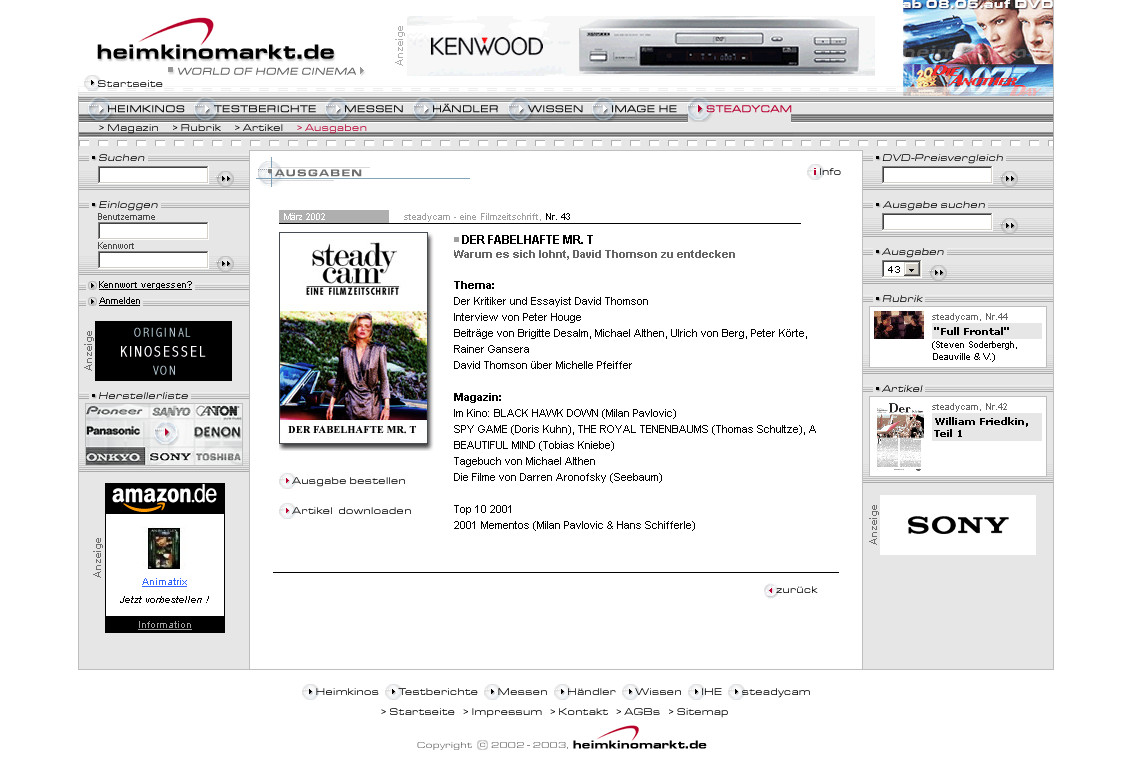The height and width of the screenshot is (763, 1132).
Task: Focus the Benutzername input field
Action: coord(153,231)
